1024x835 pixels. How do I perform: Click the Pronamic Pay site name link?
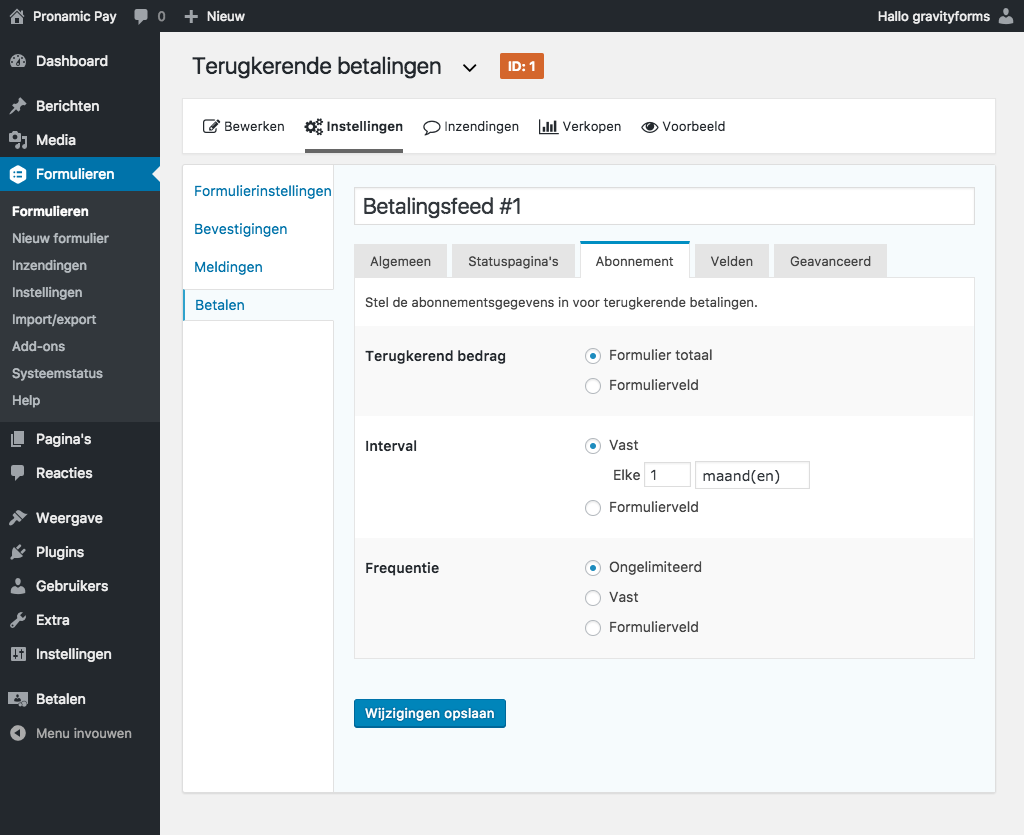point(74,16)
